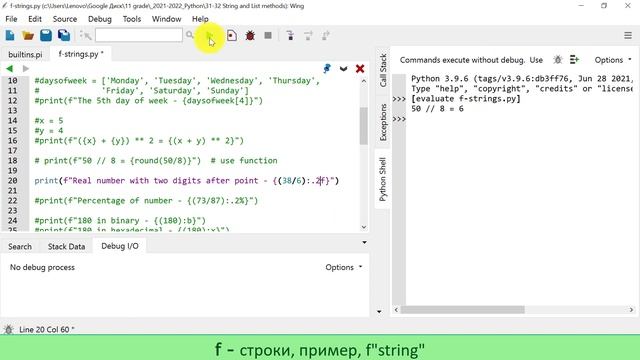This screenshot has width=640, height=360.
Task: Click the '180 in binary' comment line
Action: point(120,220)
